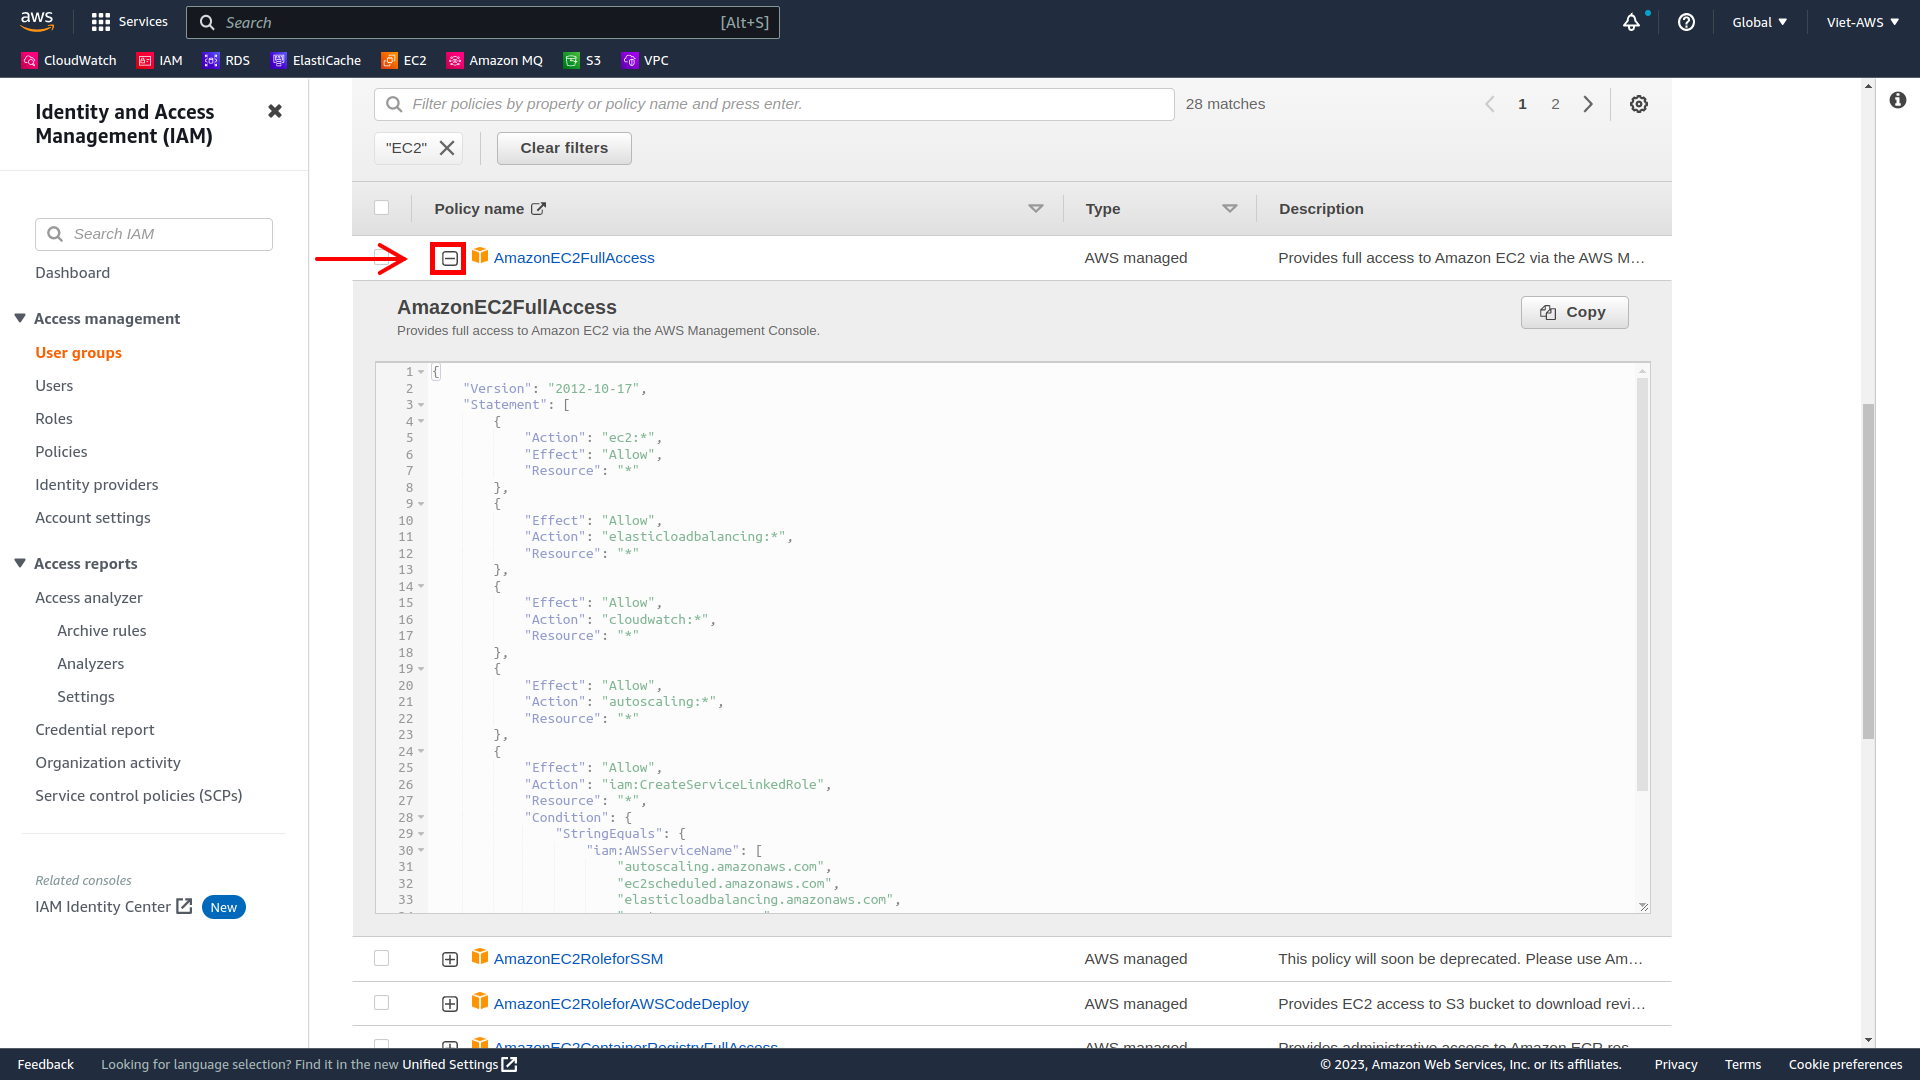Screen dimensions: 1920x1080
Task: Open EC2 shortcut in favorites bar
Action: 404,60
